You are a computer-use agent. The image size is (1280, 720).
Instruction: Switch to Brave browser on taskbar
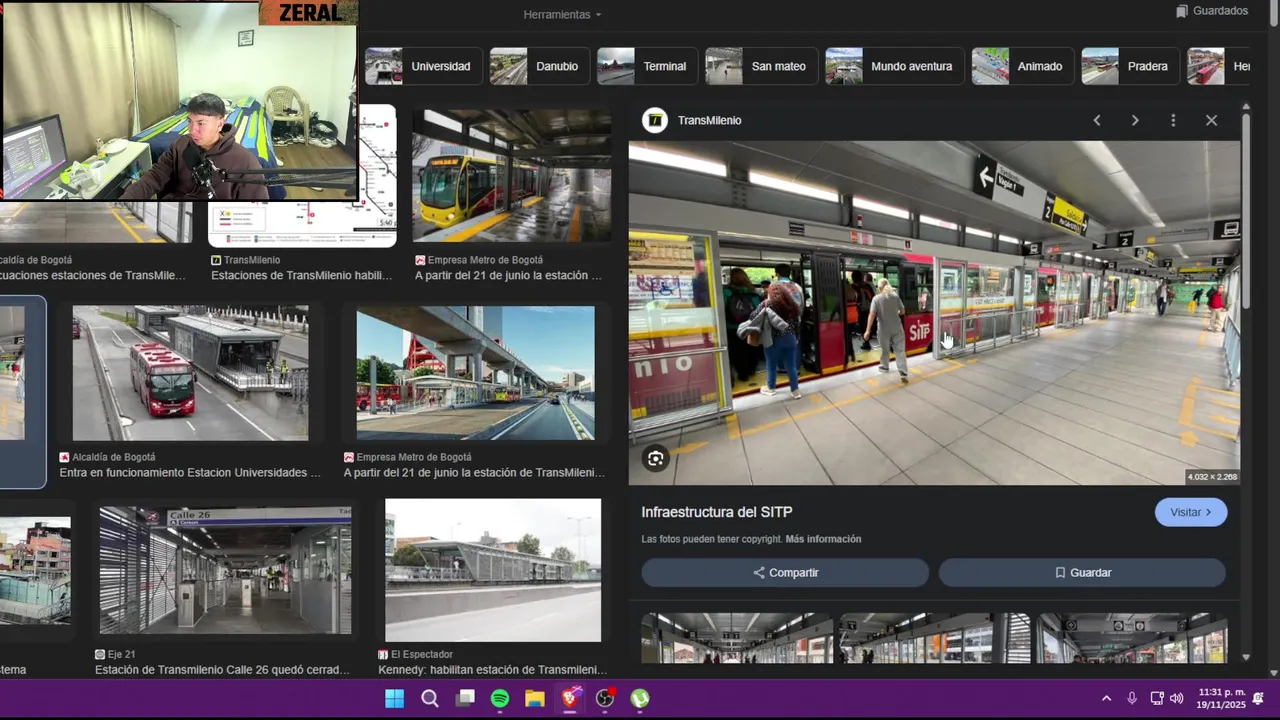click(x=570, y=699)
